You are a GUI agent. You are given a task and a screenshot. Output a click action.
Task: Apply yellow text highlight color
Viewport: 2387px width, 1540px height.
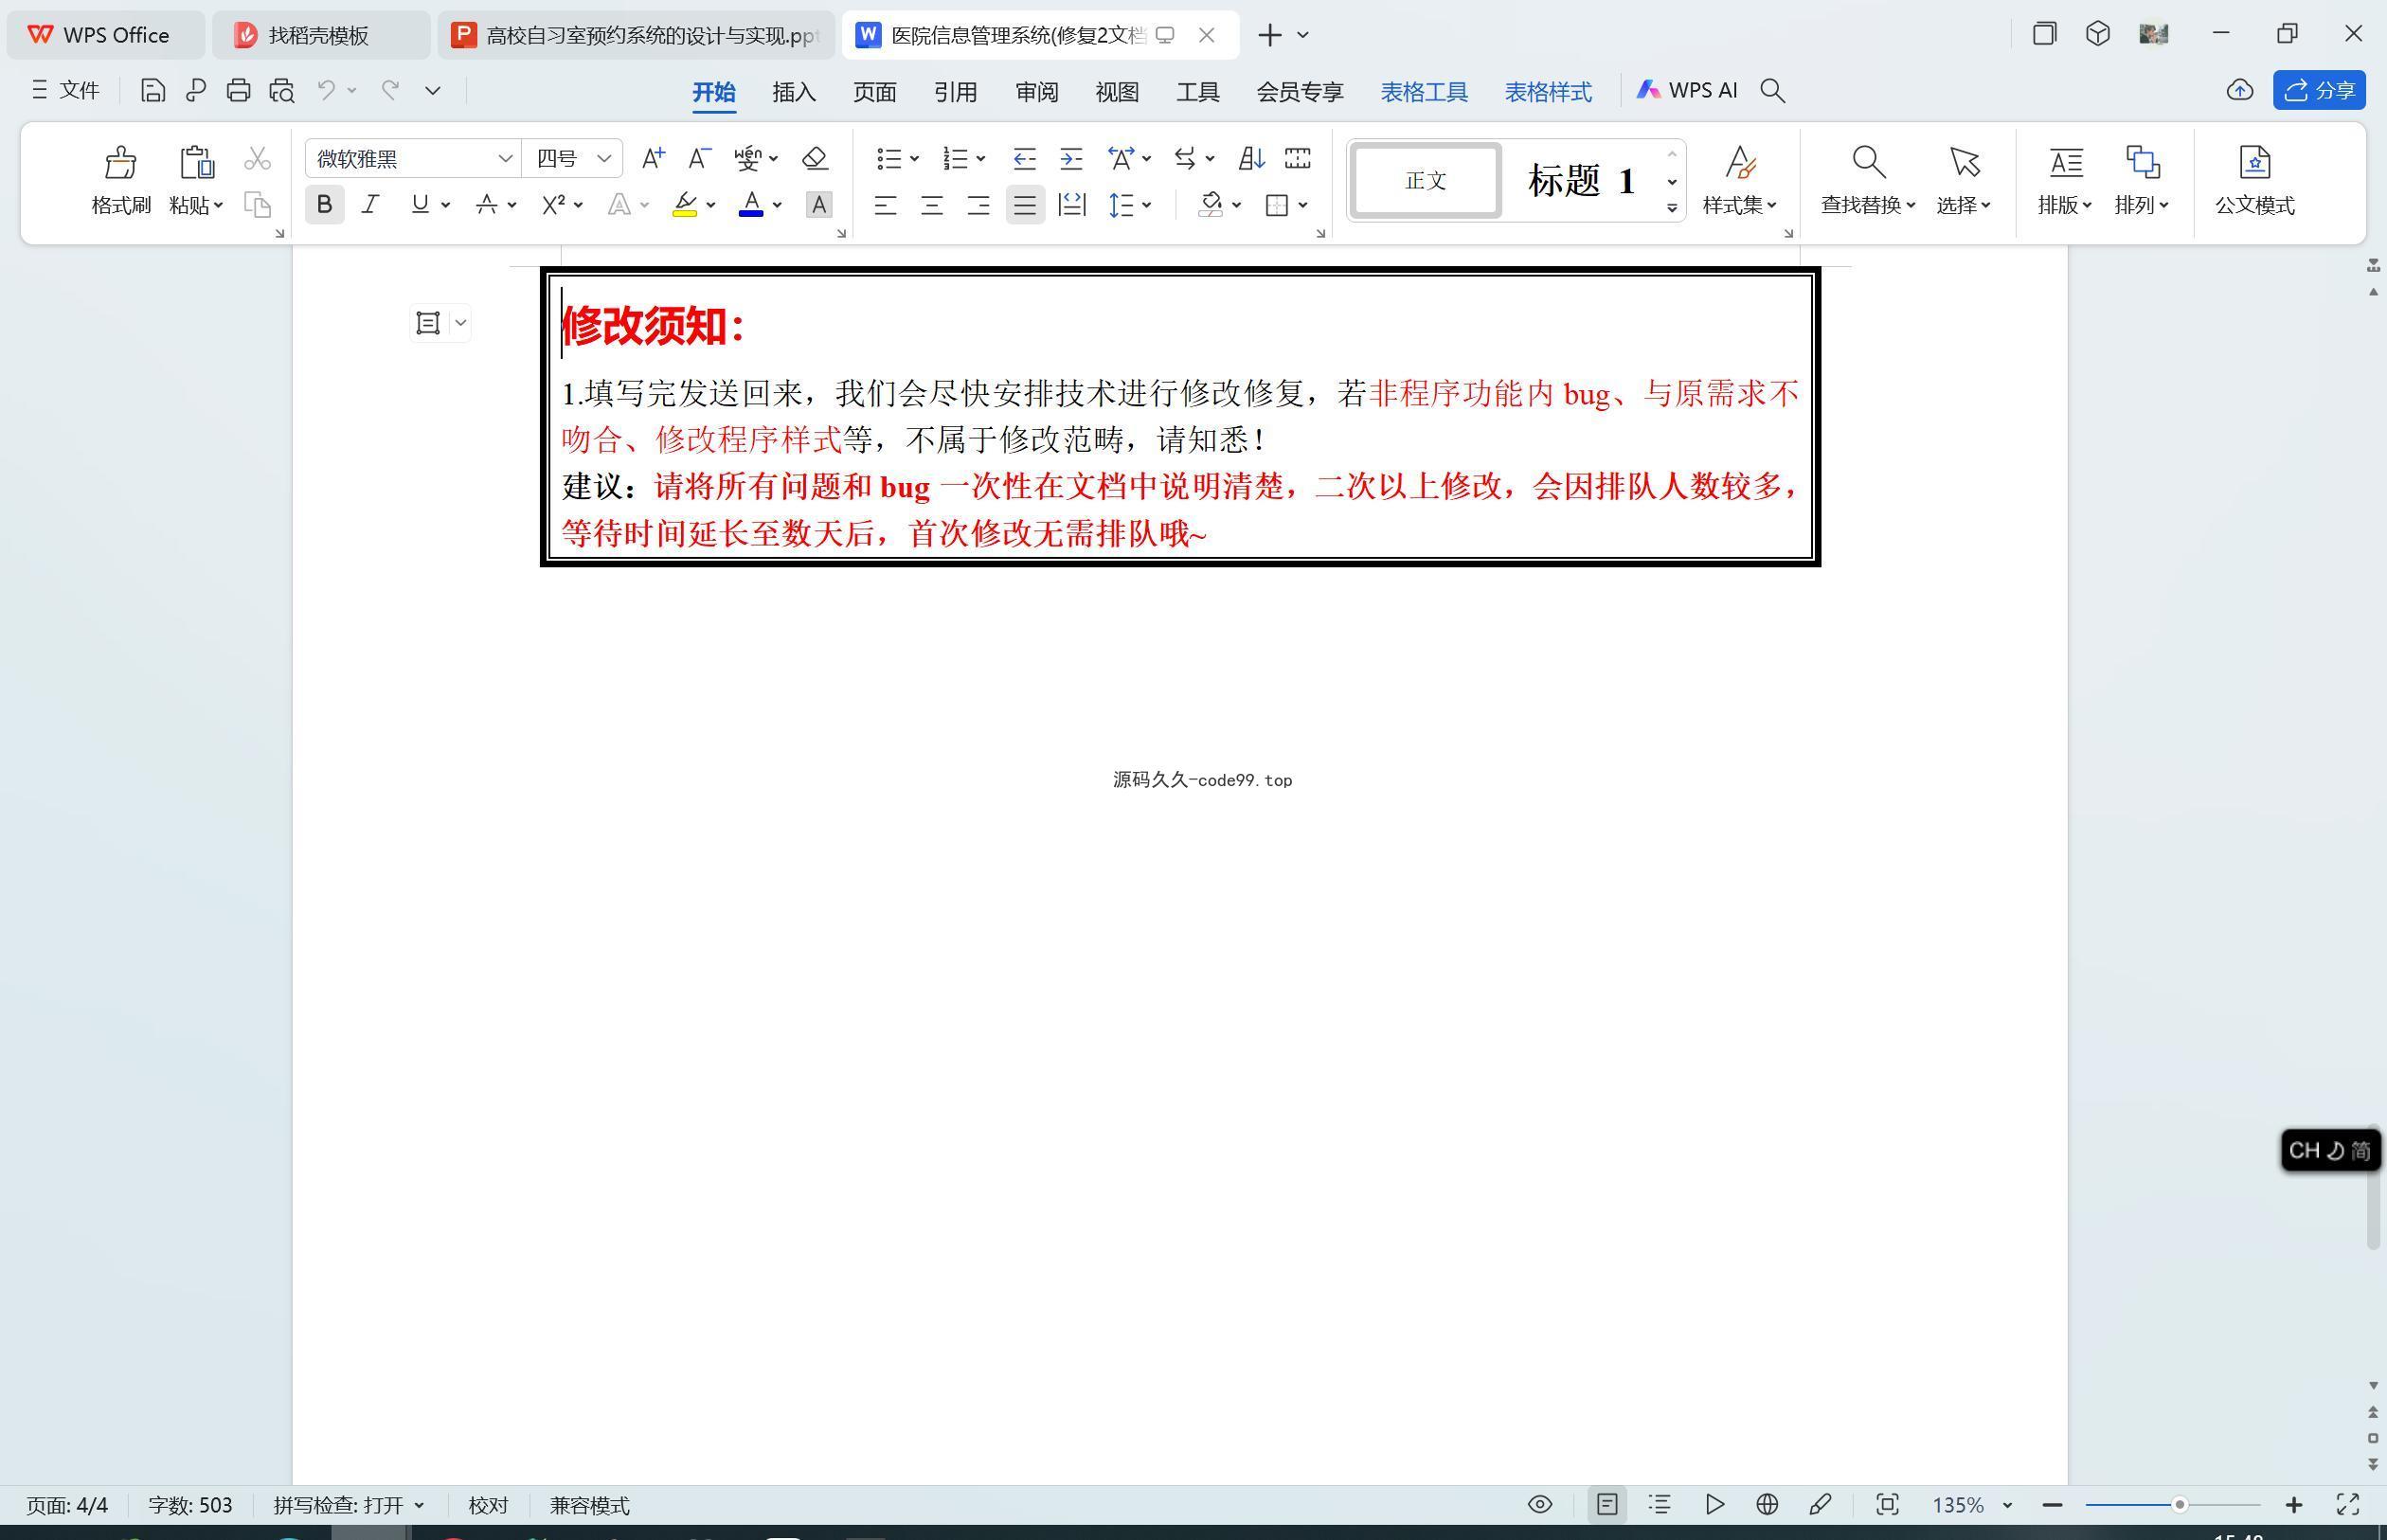pyautogui.click(x=684, y=205)
